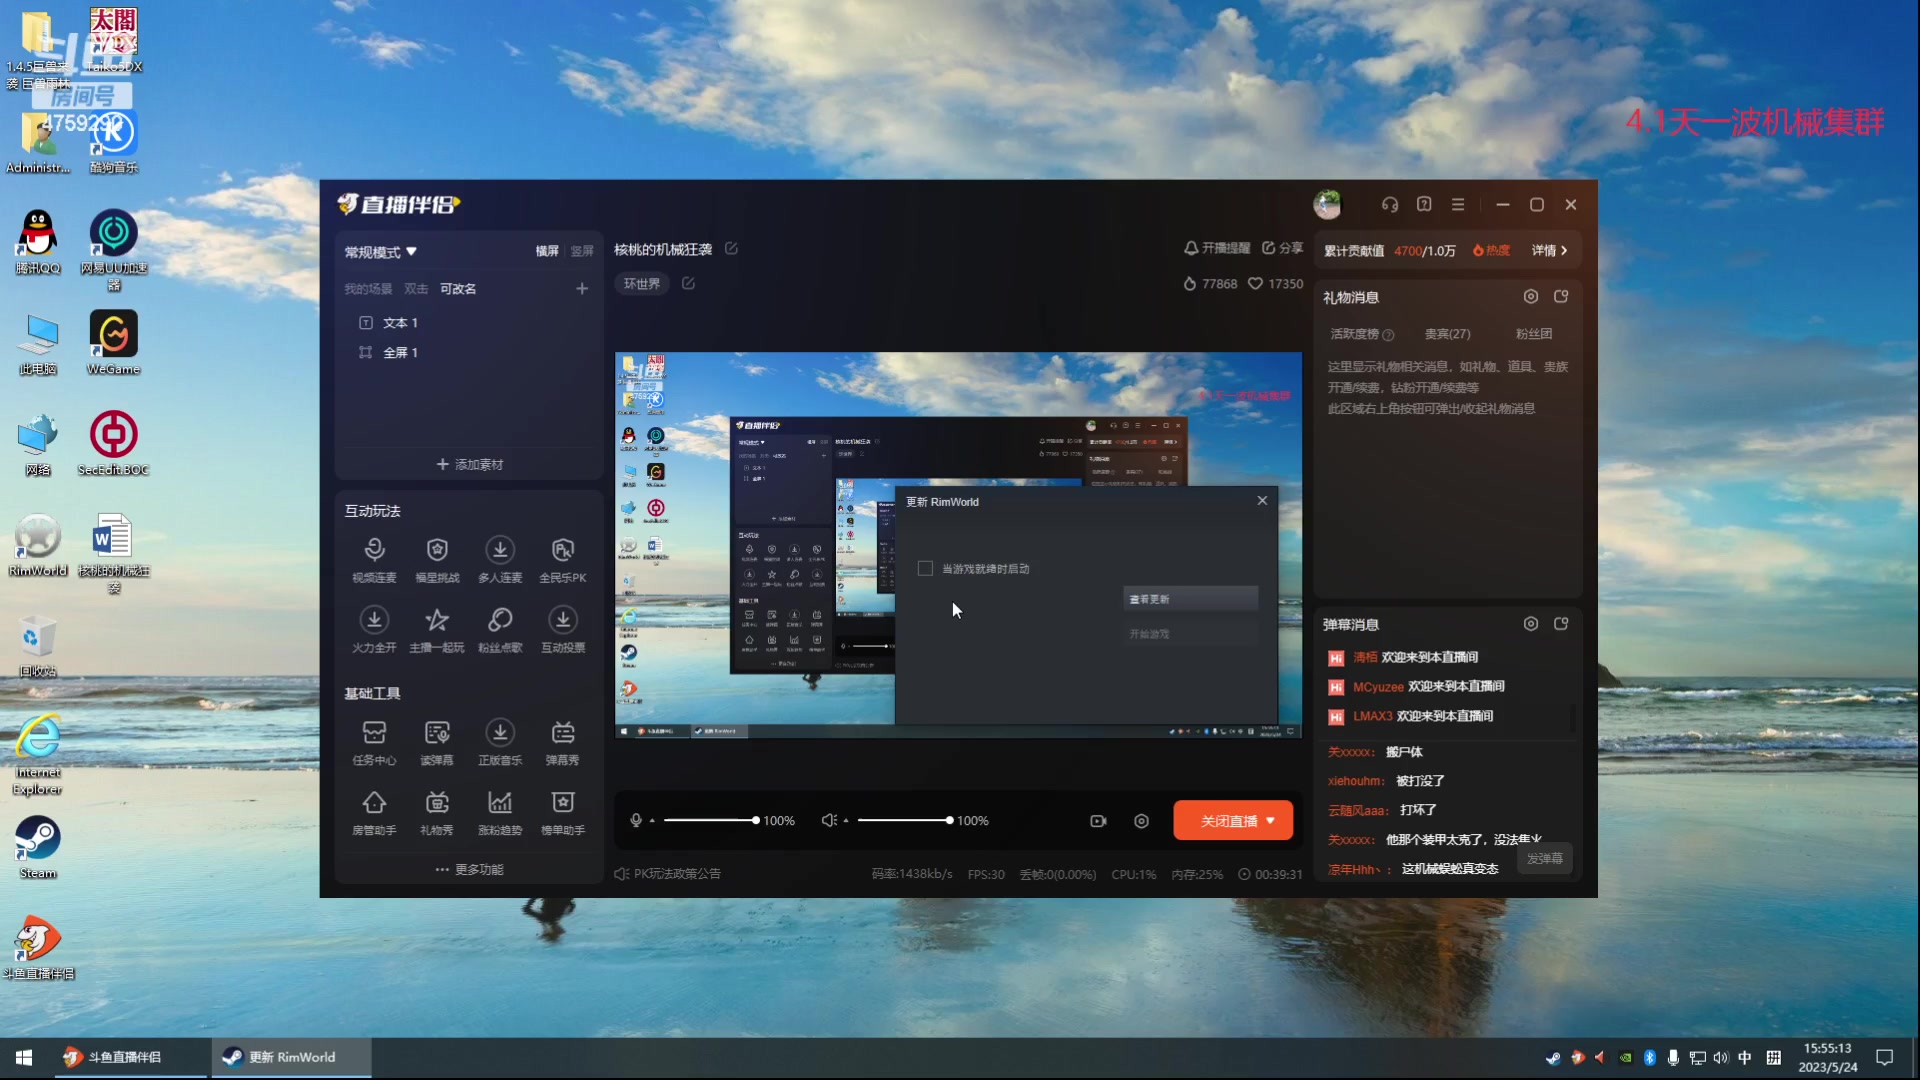This screenshot has width=1920, height=1080.
Task: Open 任务中心 tool
Action: click(x=374, y=742)
